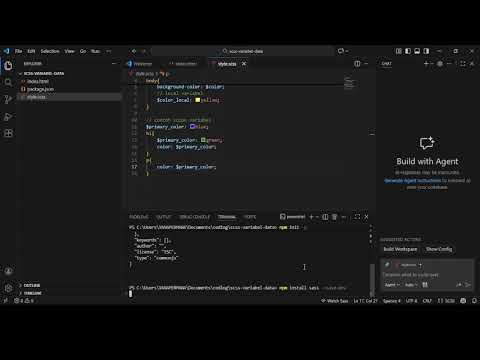Send the chat message
The height and width of the screenshot is (360, 480).
pos(468,285)
